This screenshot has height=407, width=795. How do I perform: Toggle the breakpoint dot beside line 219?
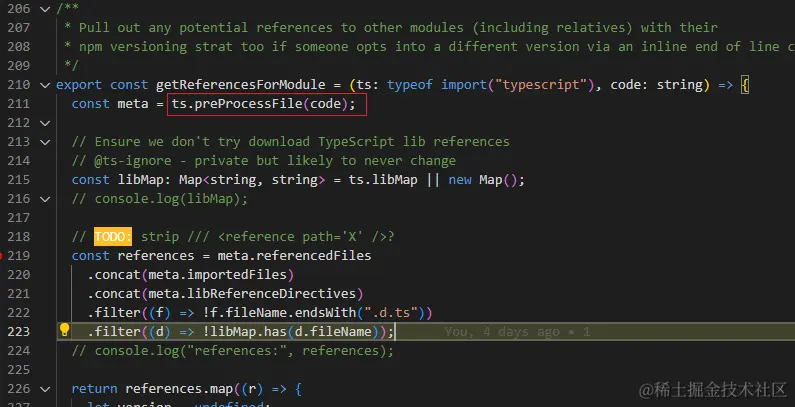[1, 256]
